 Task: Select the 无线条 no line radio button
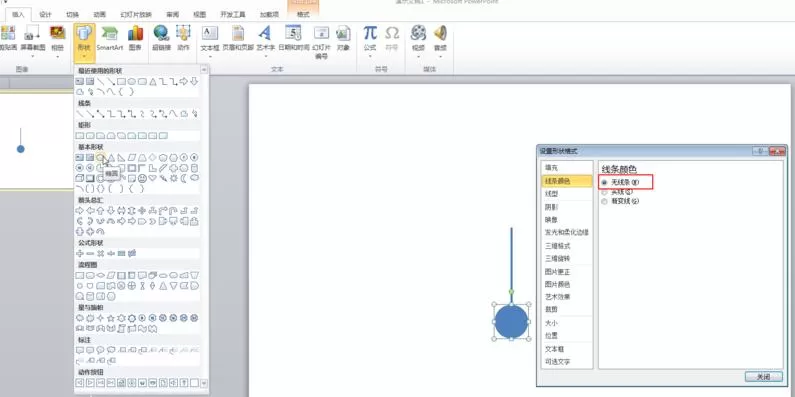[604, 182]
